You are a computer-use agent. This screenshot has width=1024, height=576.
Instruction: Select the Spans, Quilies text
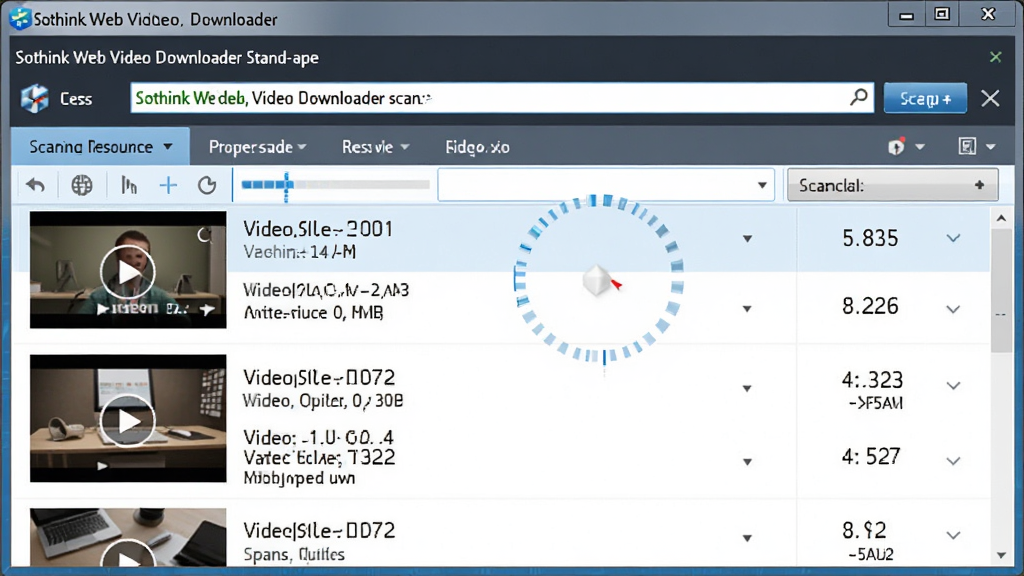pyautogui.click(x=294, y=554)
